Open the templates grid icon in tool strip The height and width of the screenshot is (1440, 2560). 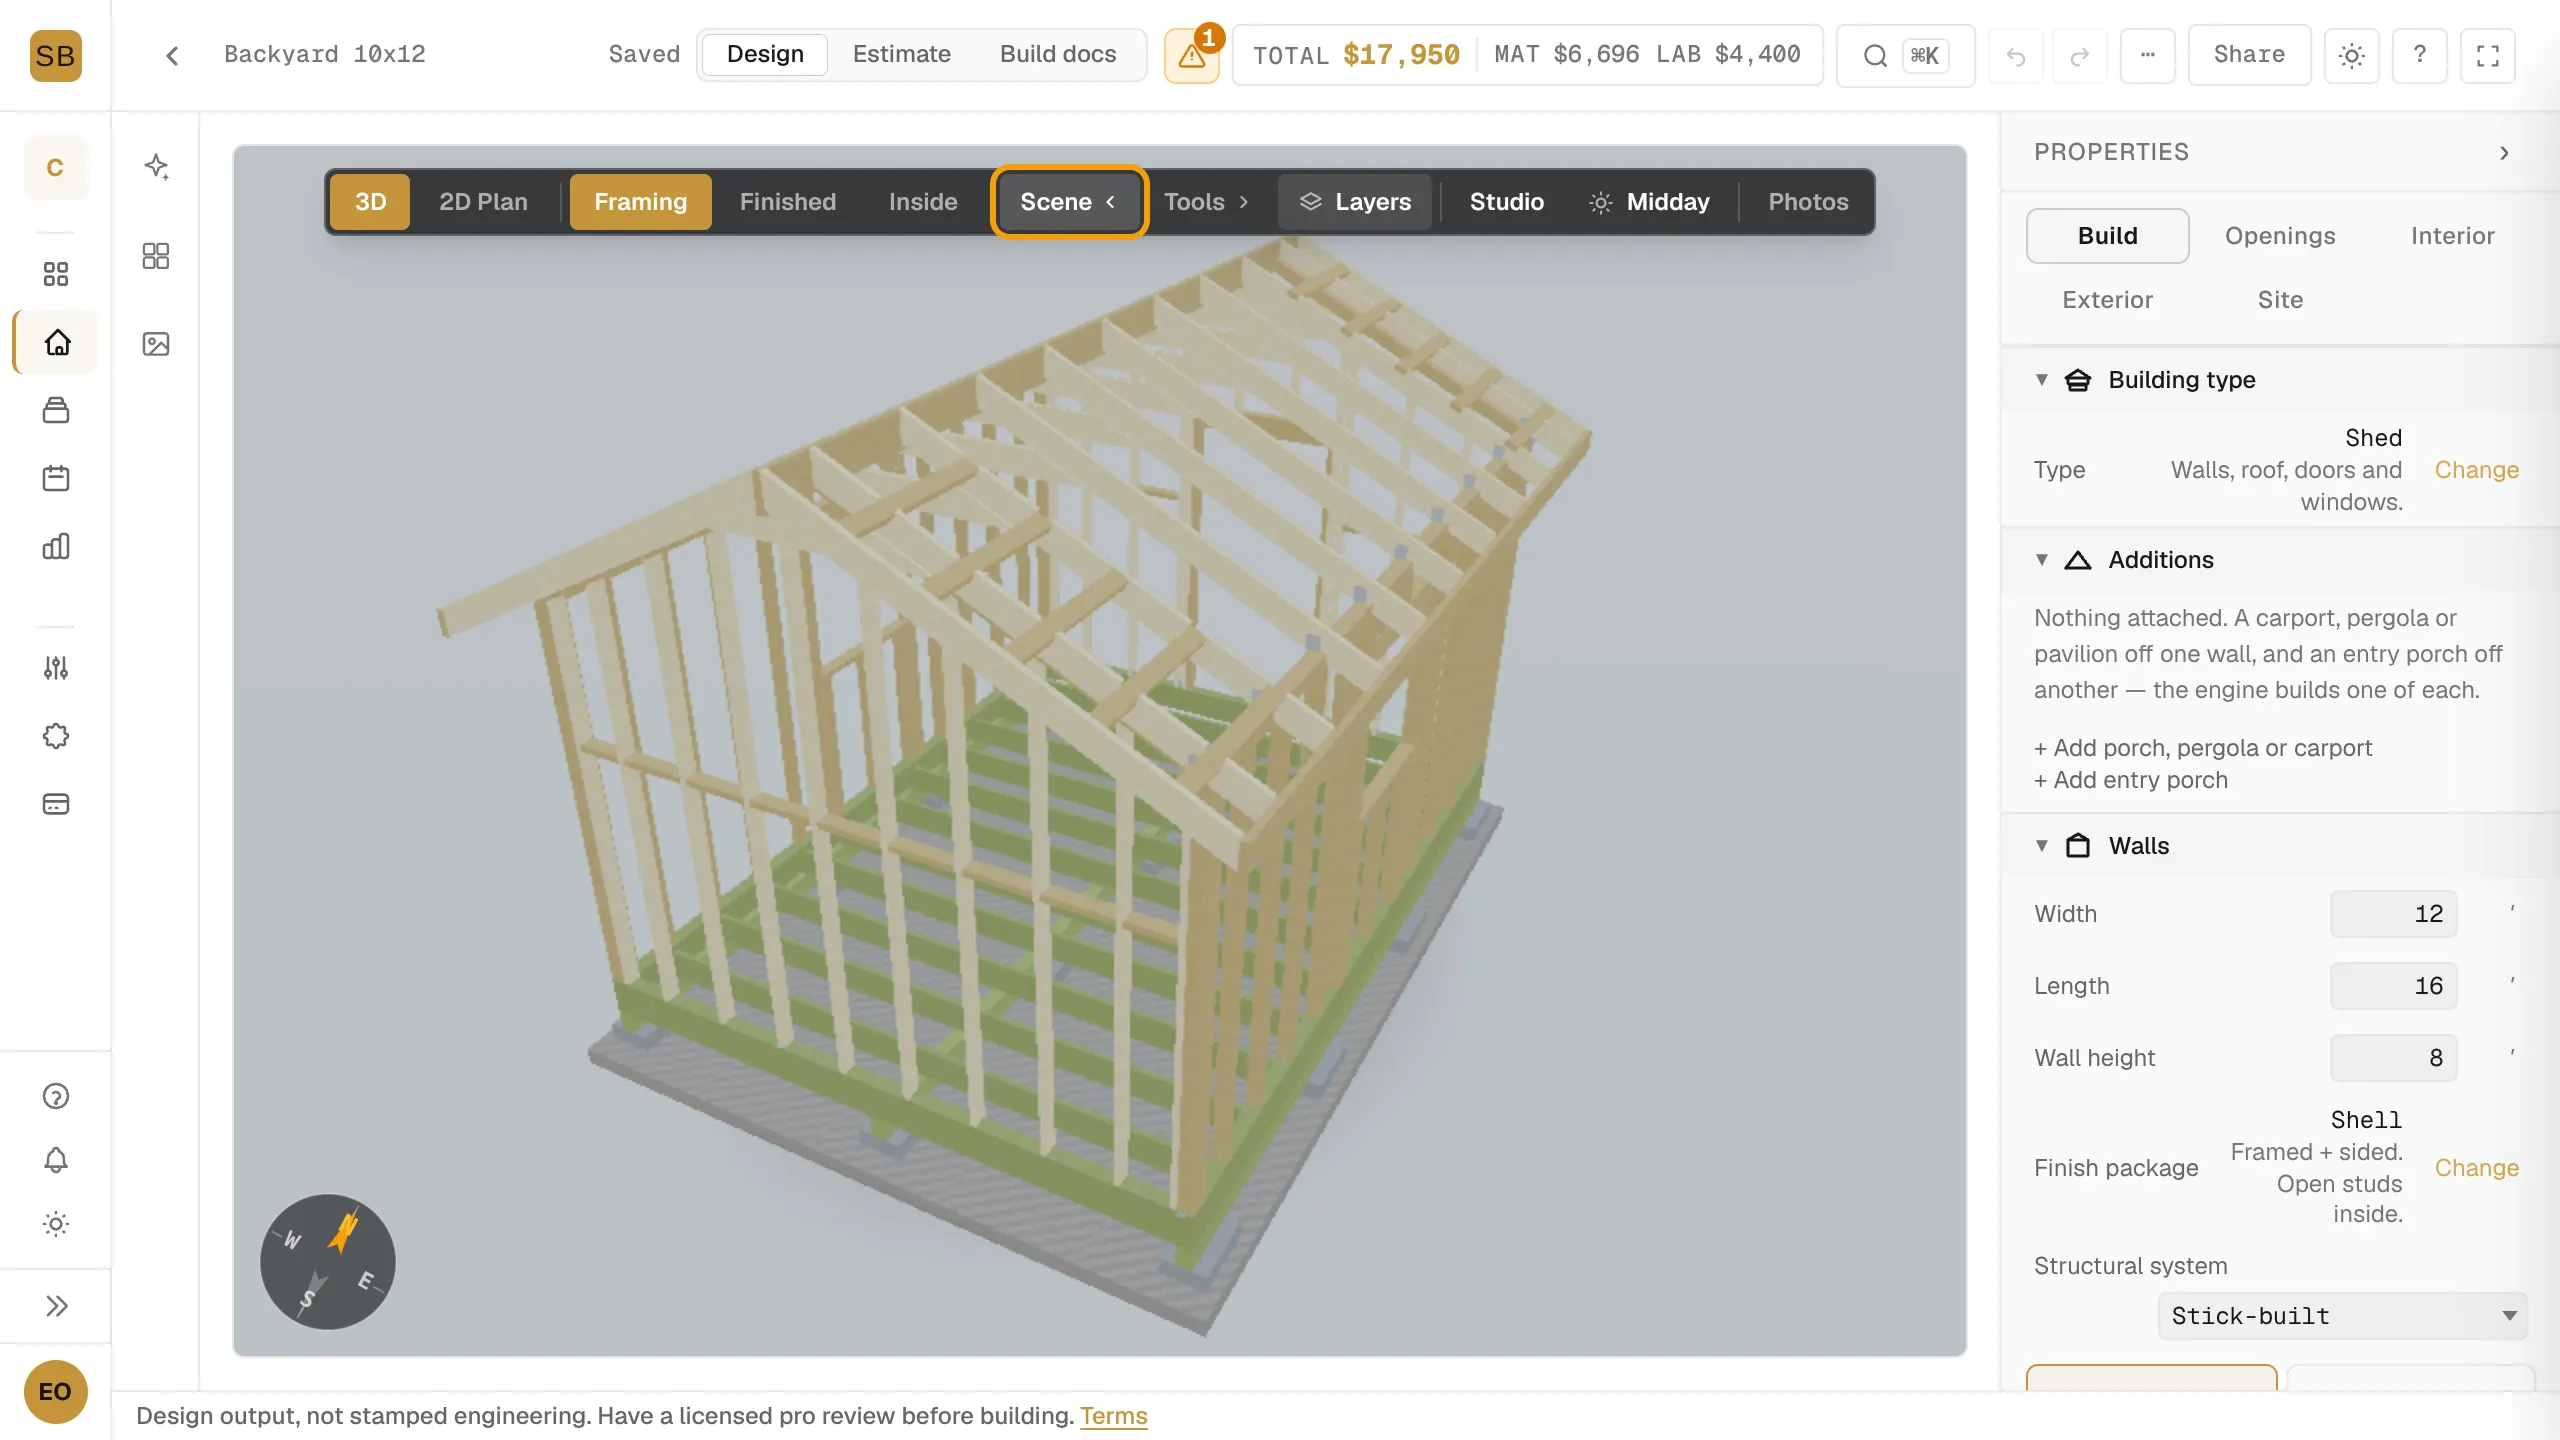(156, 256)
